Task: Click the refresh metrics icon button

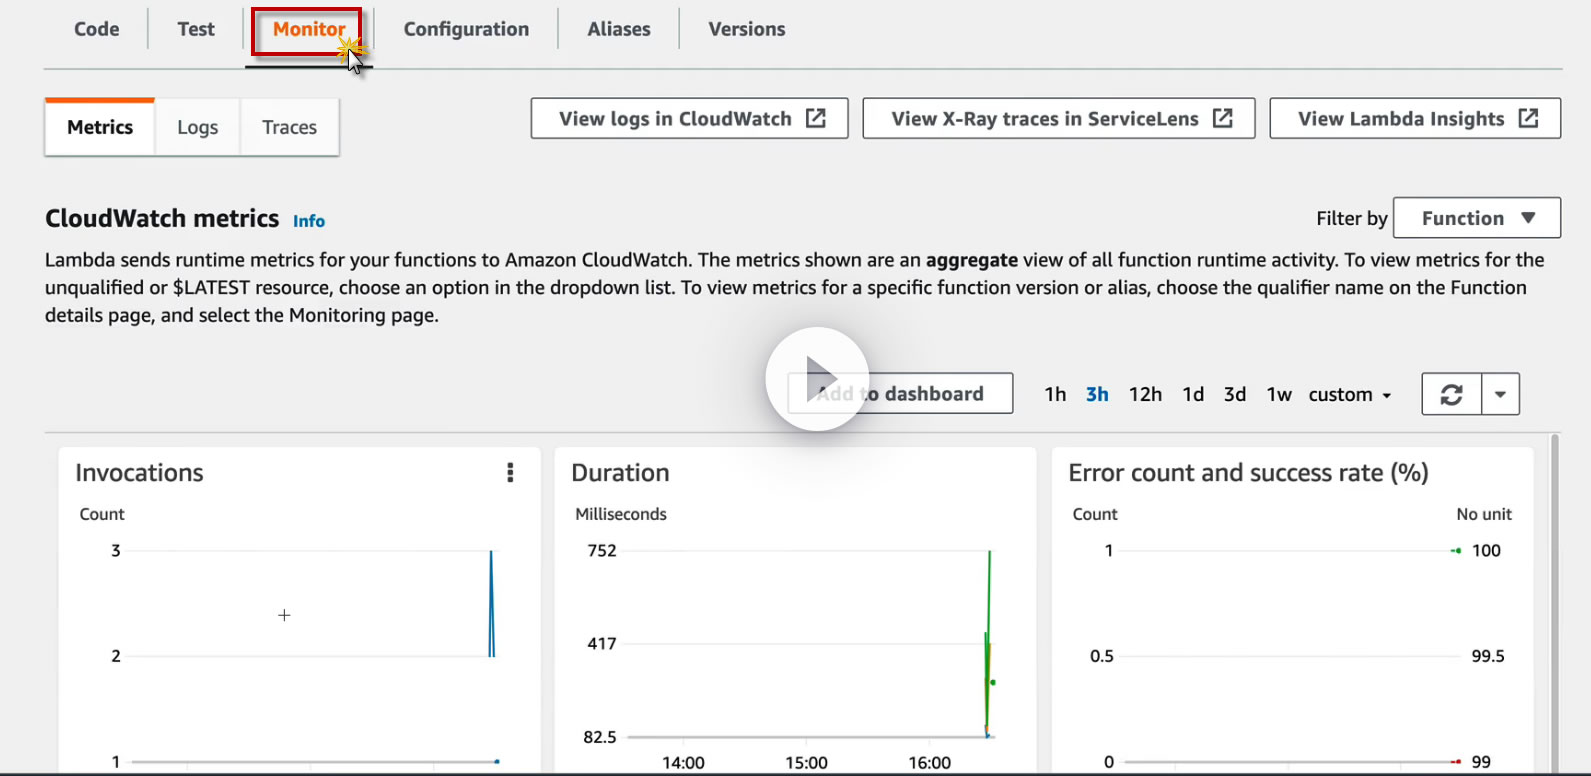Action: pos(1451,394)
